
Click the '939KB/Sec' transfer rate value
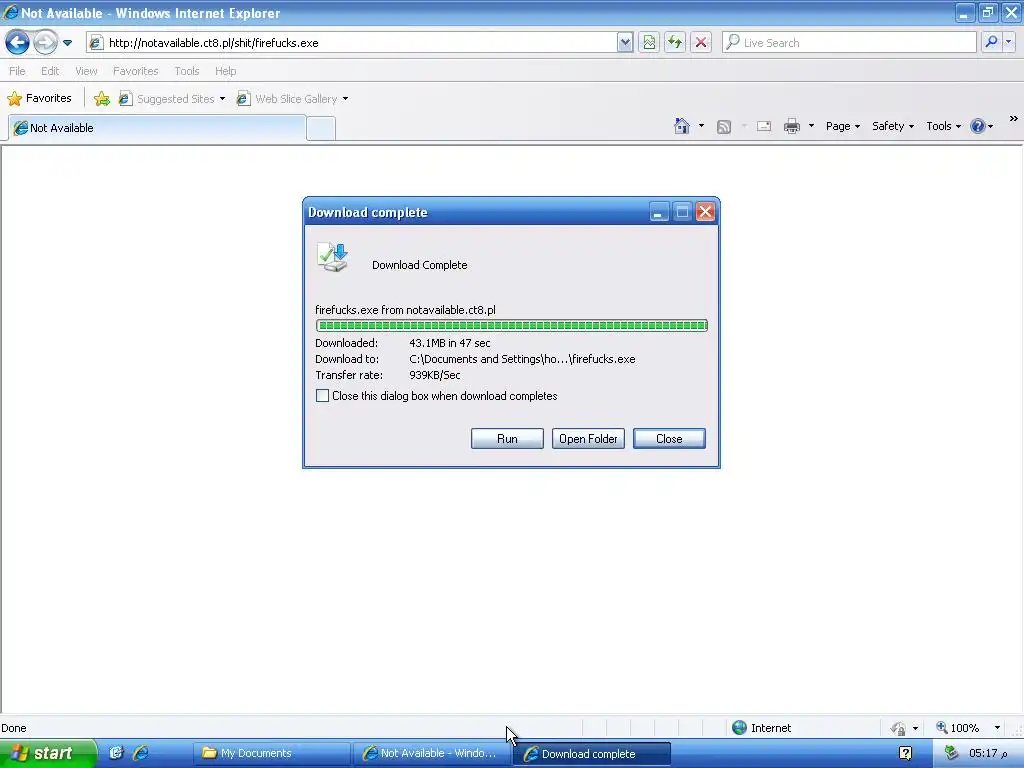[435, 376]
